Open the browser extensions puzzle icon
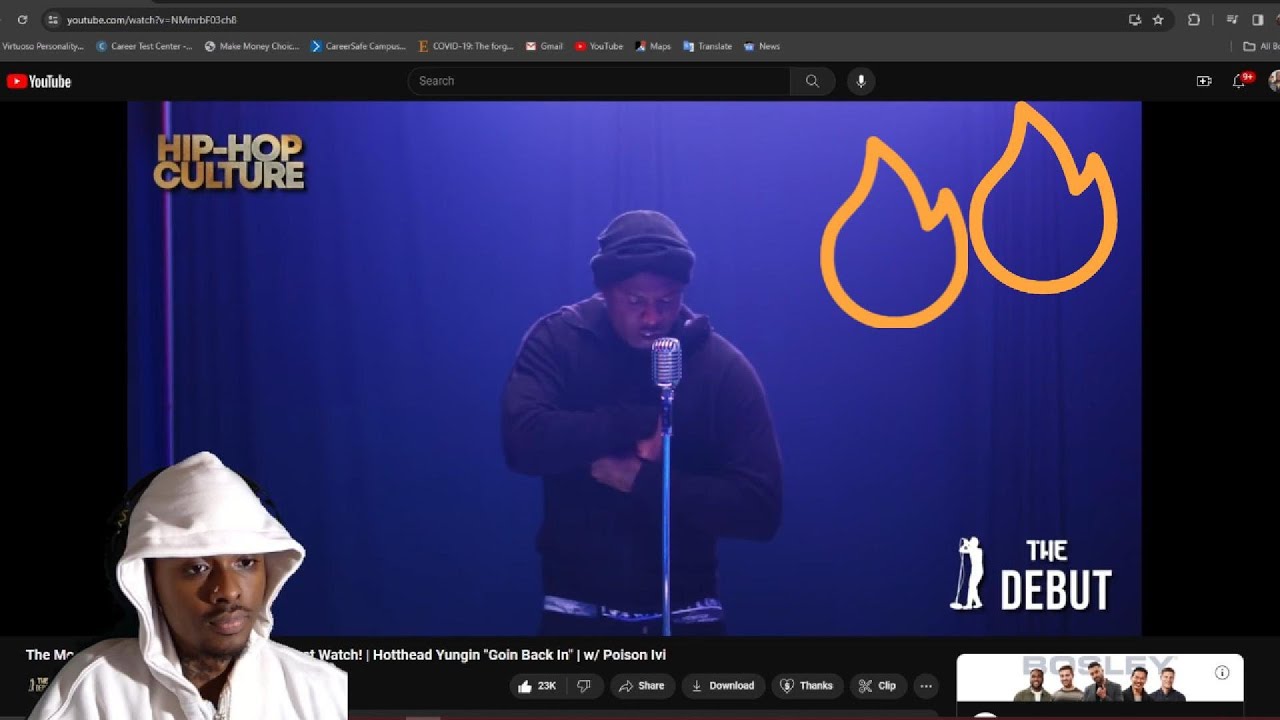 tap(1194, 19)
